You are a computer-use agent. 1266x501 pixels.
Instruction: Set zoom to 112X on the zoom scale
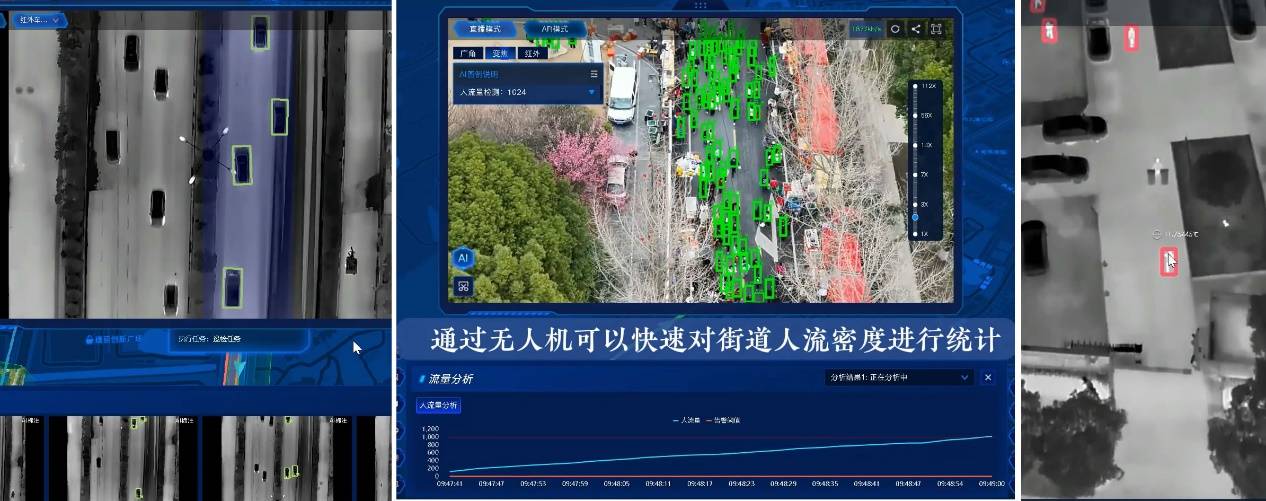pyautogui.click(x=928, y=86)
